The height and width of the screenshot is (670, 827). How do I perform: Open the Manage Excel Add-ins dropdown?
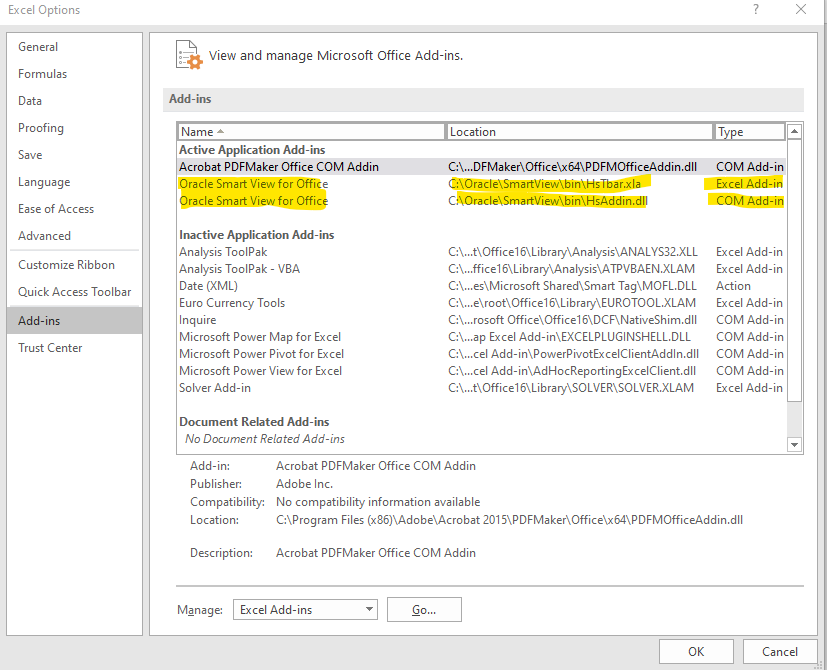point(305,609)
